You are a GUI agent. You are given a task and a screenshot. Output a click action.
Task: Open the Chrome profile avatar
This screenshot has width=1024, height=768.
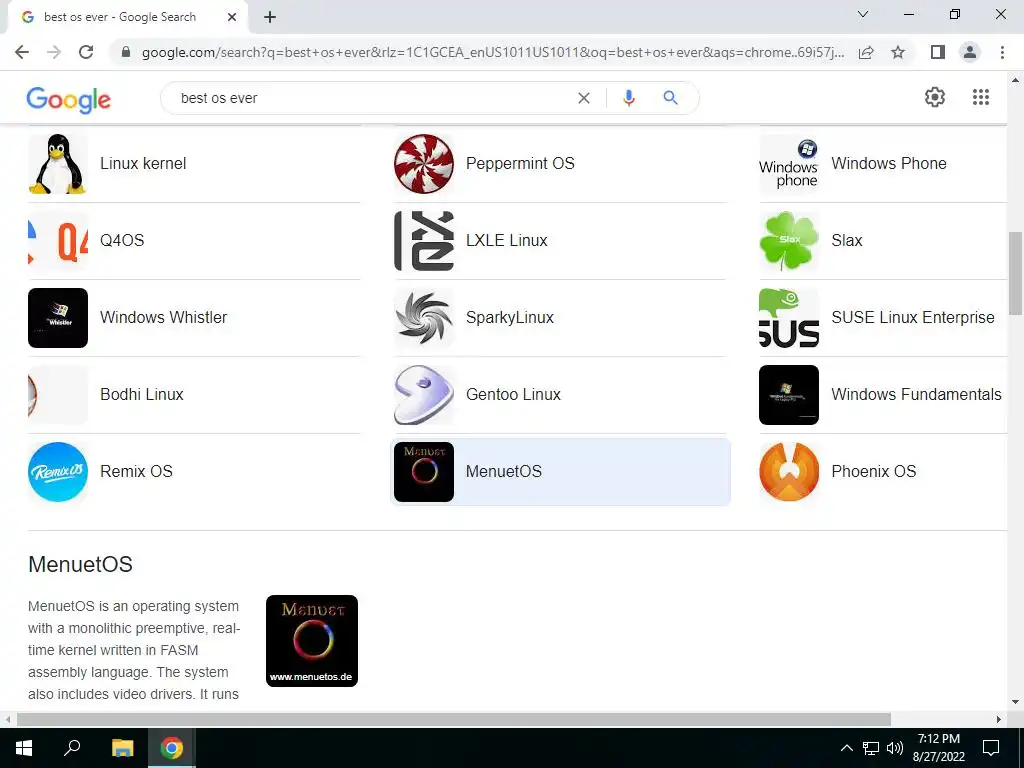coord(970,52)
